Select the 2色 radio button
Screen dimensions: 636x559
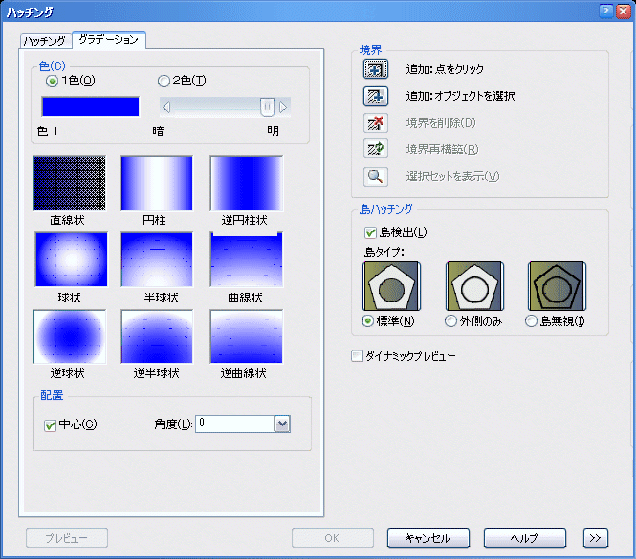(163, 81)
